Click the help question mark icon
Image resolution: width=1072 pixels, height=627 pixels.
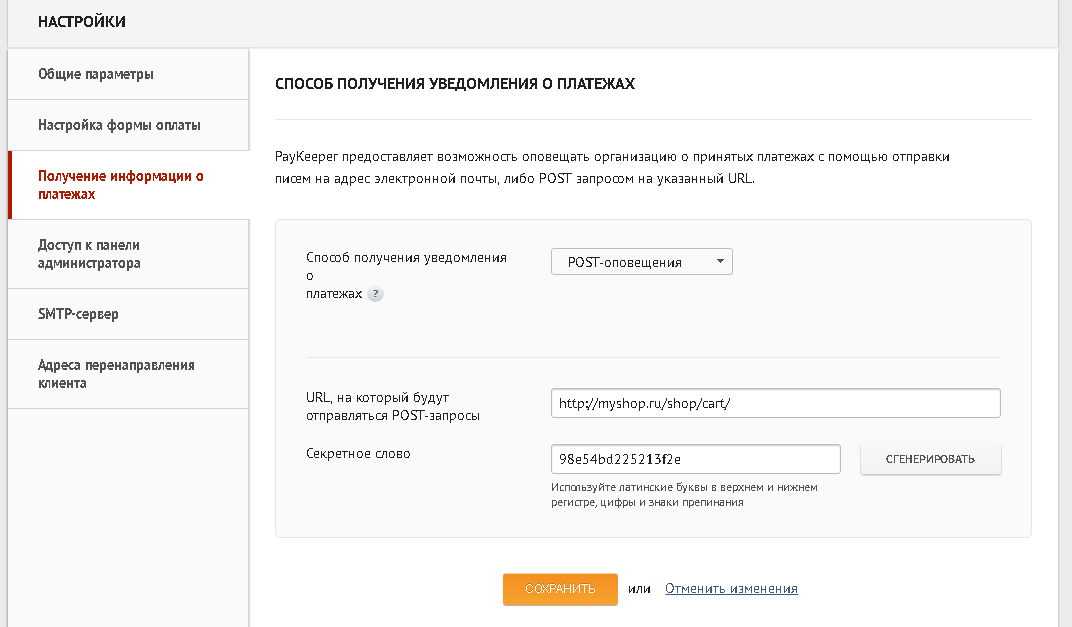[375, 294]
